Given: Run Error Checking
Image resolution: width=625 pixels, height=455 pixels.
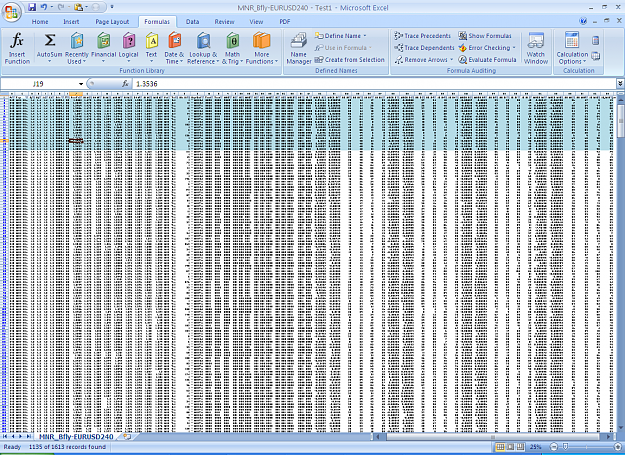Looking at the screenshot, I should pos(485,48).
